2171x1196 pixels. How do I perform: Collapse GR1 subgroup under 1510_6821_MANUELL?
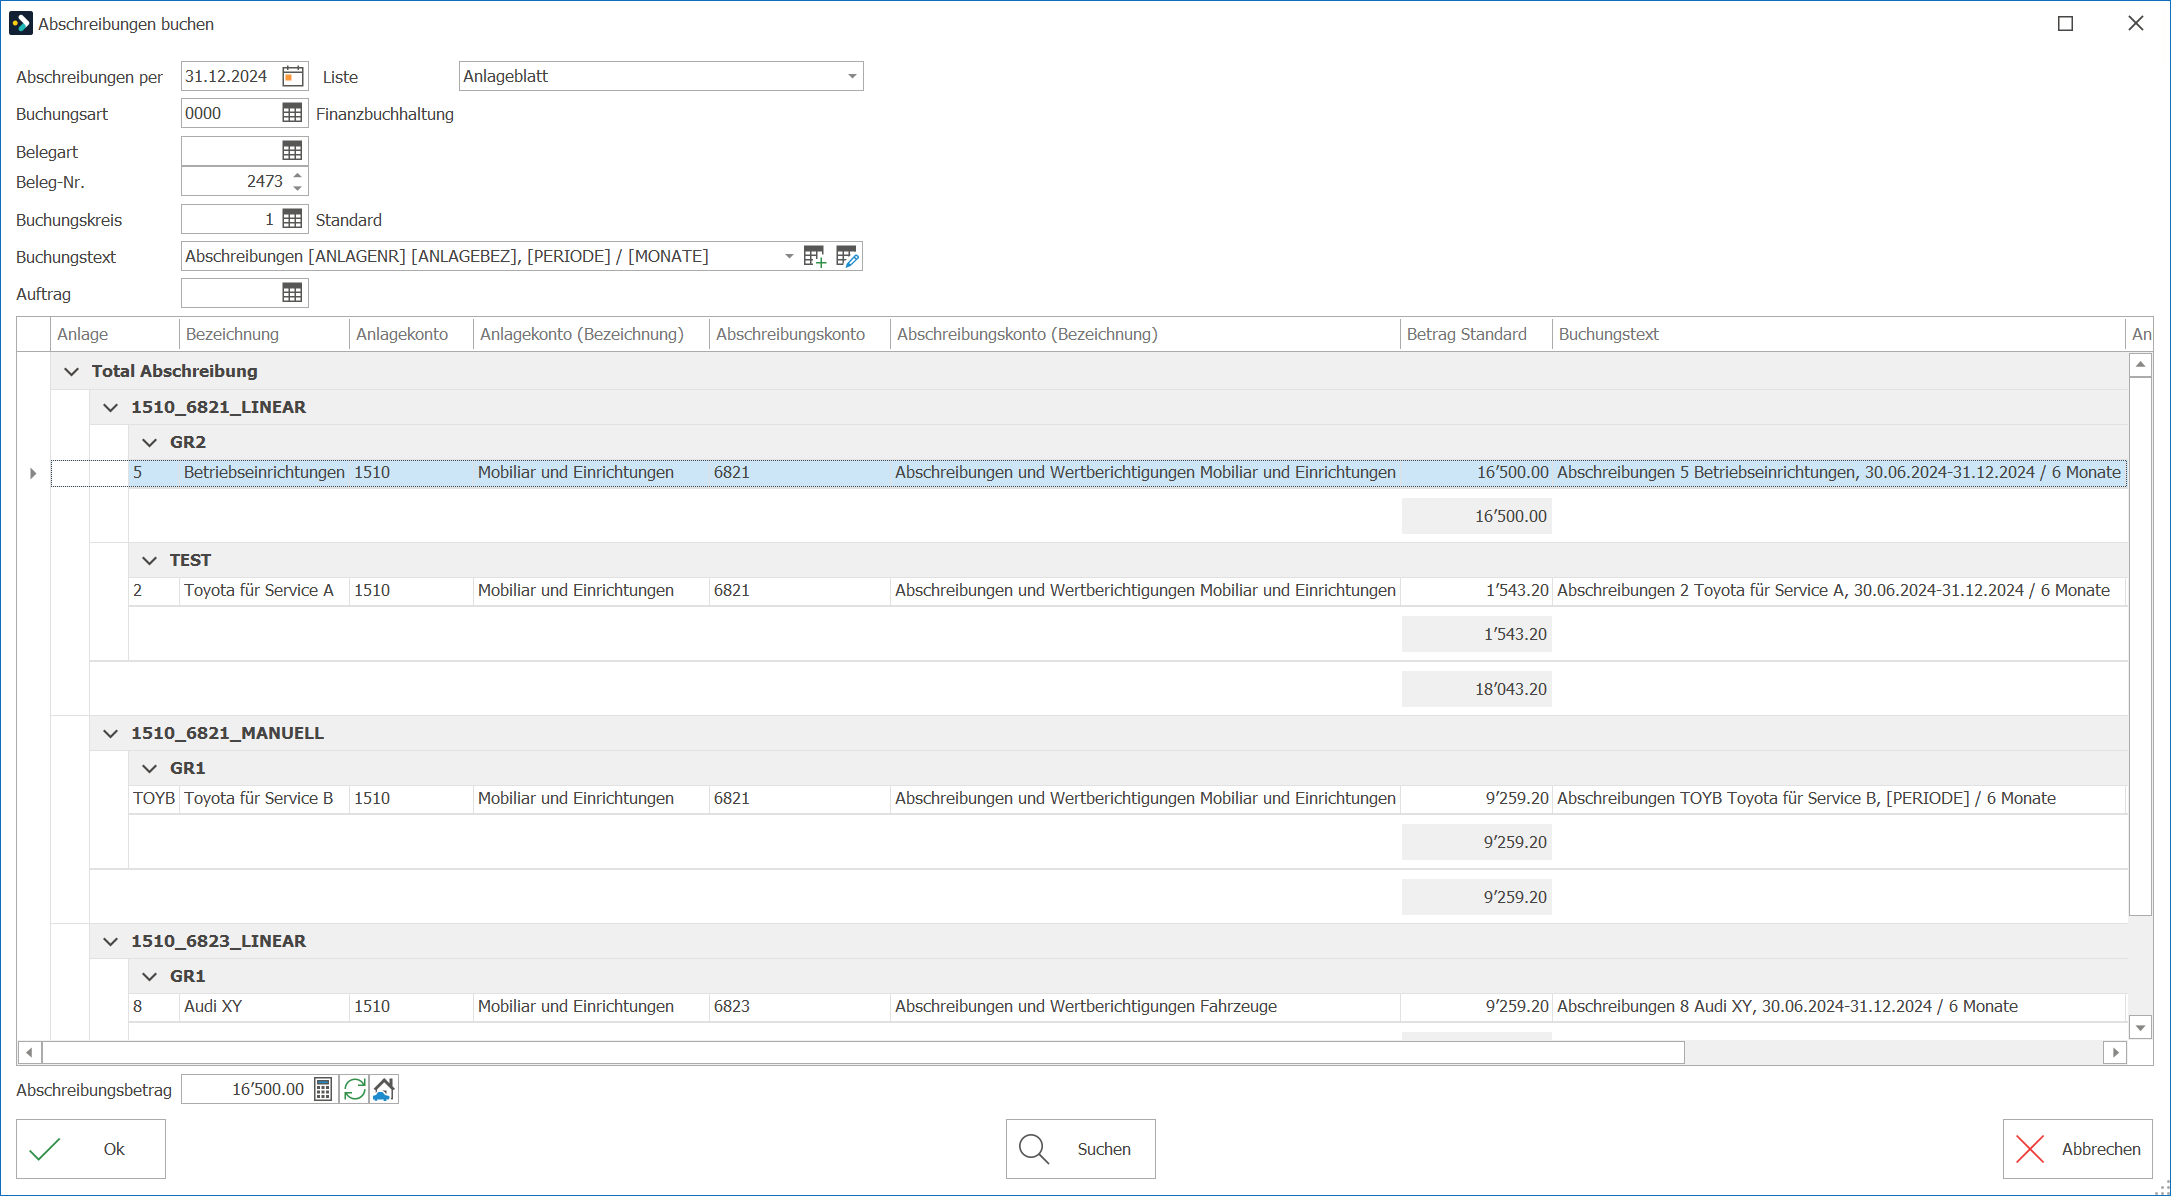pyautogui.click(x=149, y=768)
